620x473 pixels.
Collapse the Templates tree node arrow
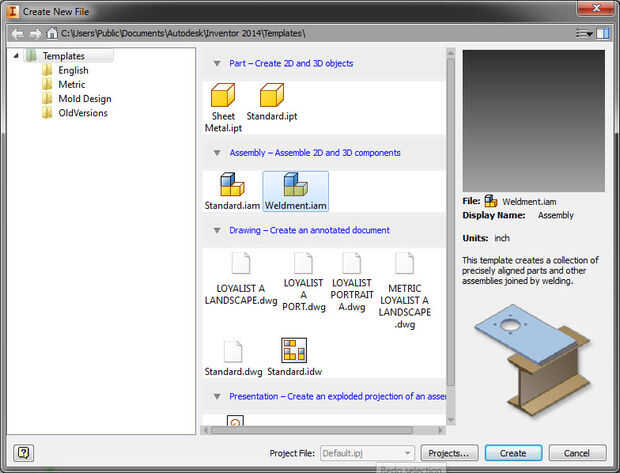point(16,56)
